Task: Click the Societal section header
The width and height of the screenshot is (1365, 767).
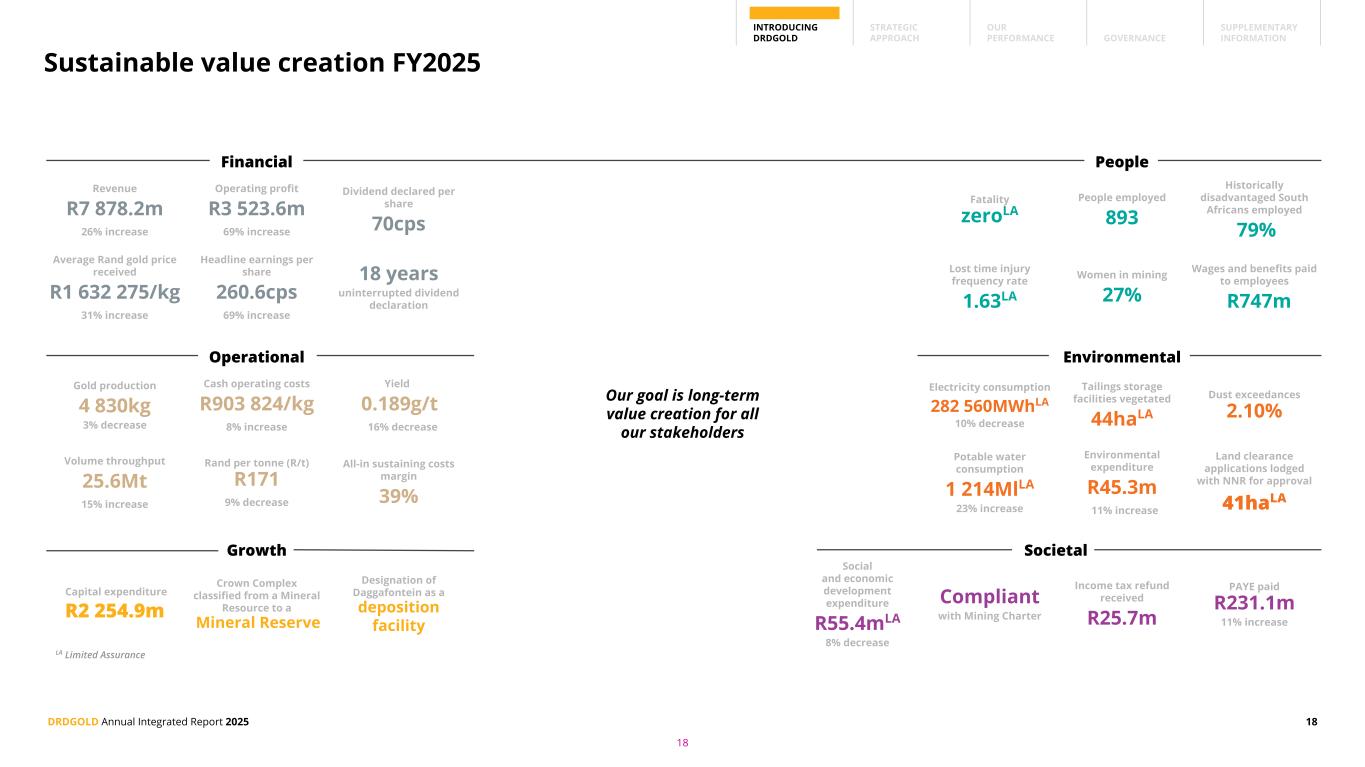Action: point(1055,550)
